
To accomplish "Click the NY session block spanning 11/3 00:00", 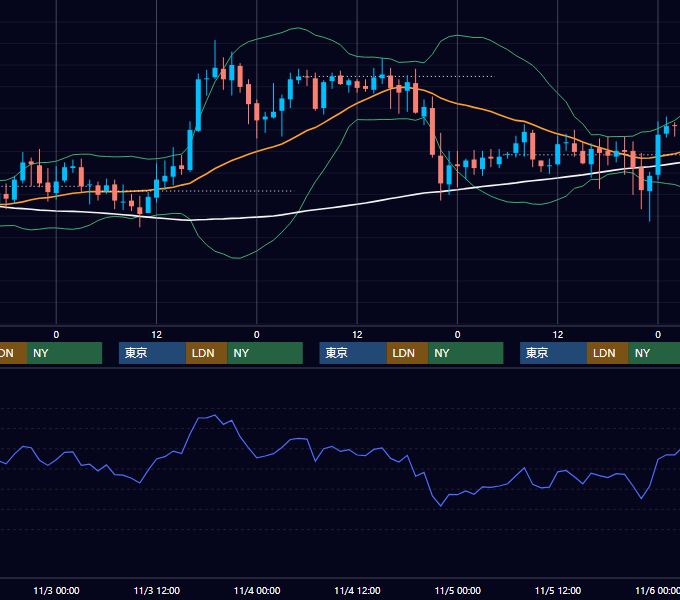I will (x=64, y=353).
